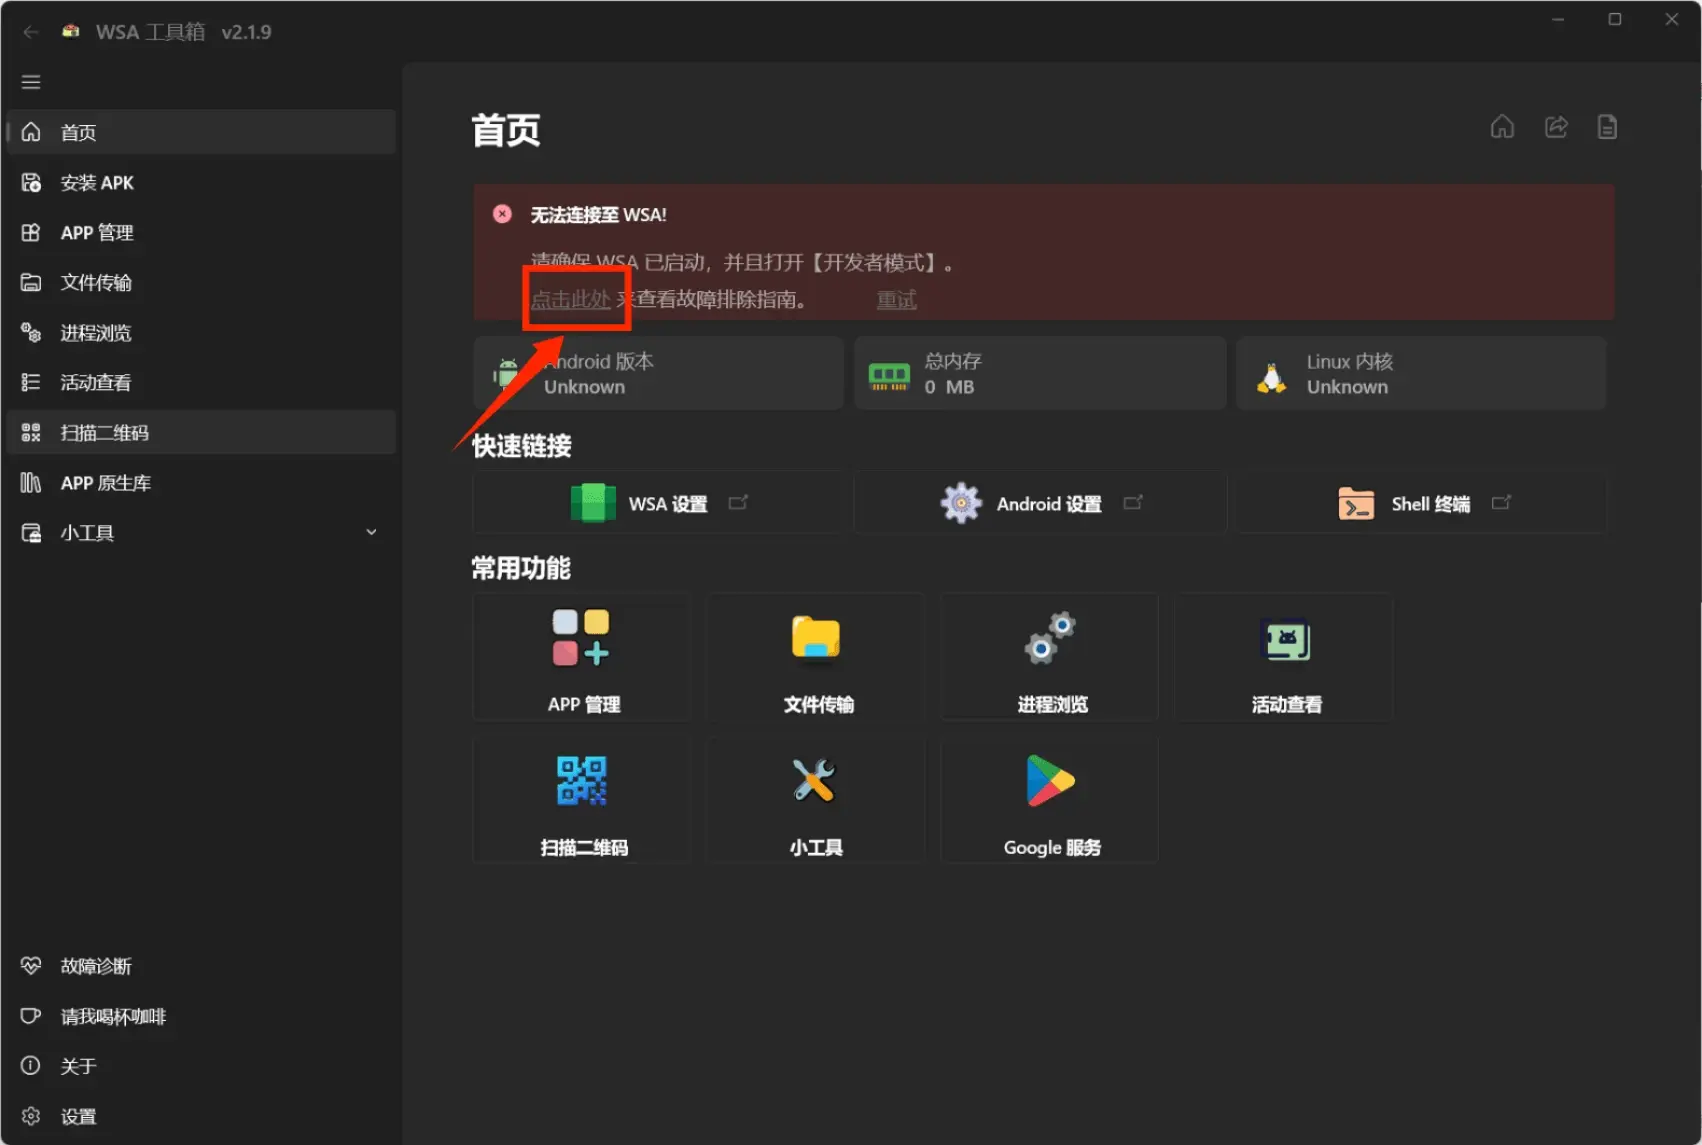Click the Linux 内核 info card
Screen dimensions: 1702x1145
(1421, 373)
